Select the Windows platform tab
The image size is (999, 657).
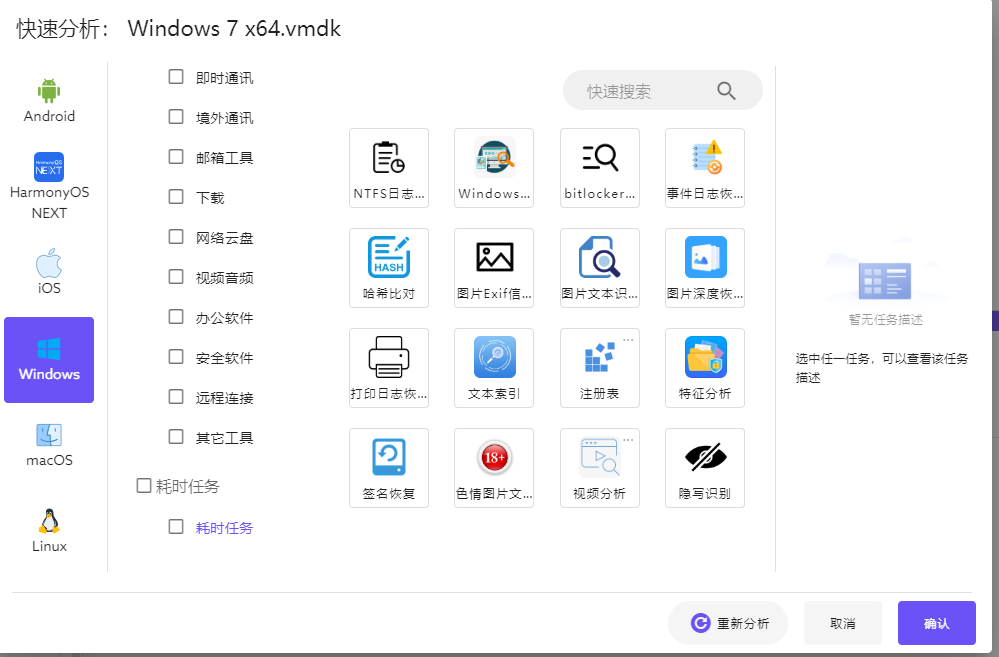49,360
